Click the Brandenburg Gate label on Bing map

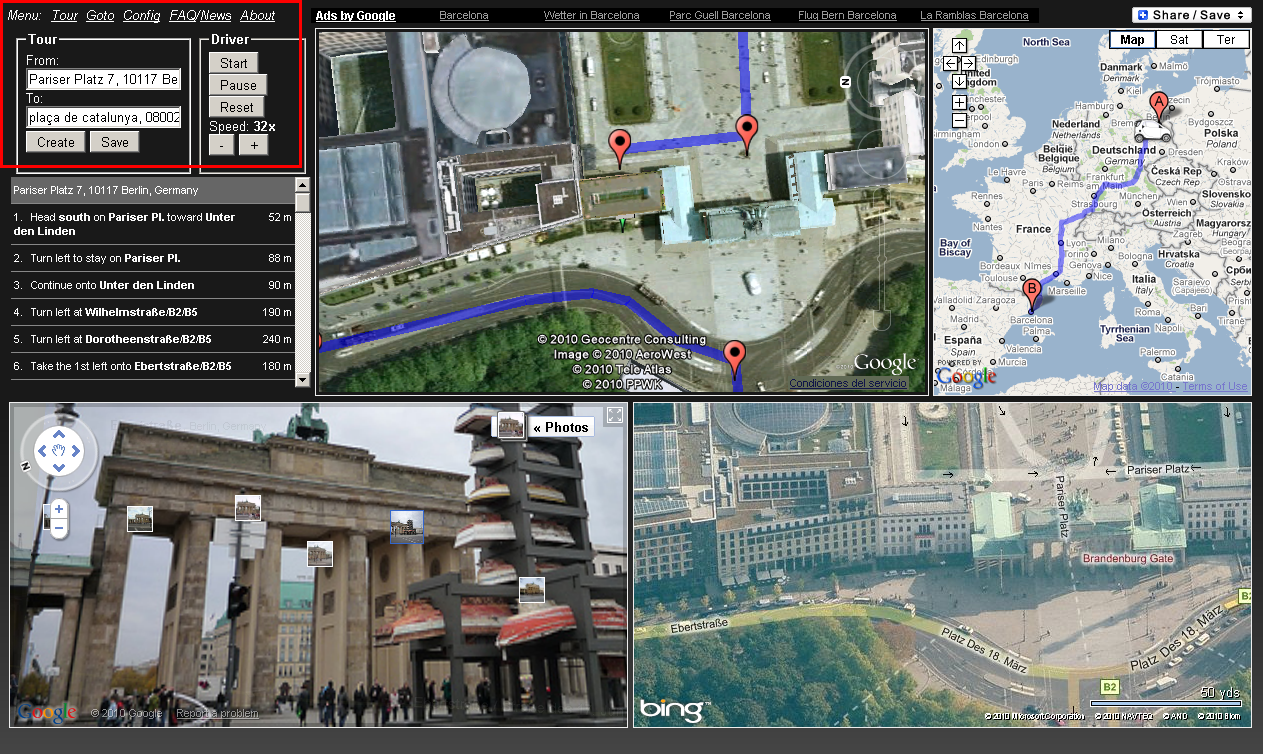tap(1128, 558)
